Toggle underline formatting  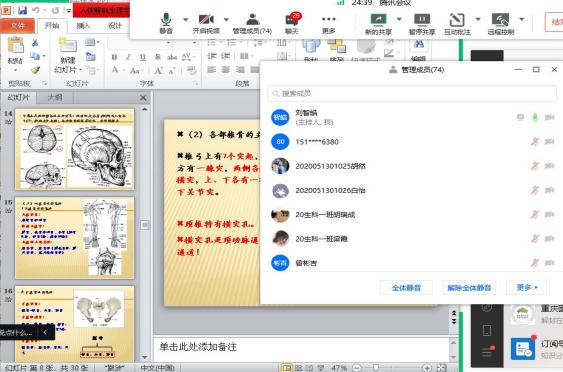tap(143, 57)
